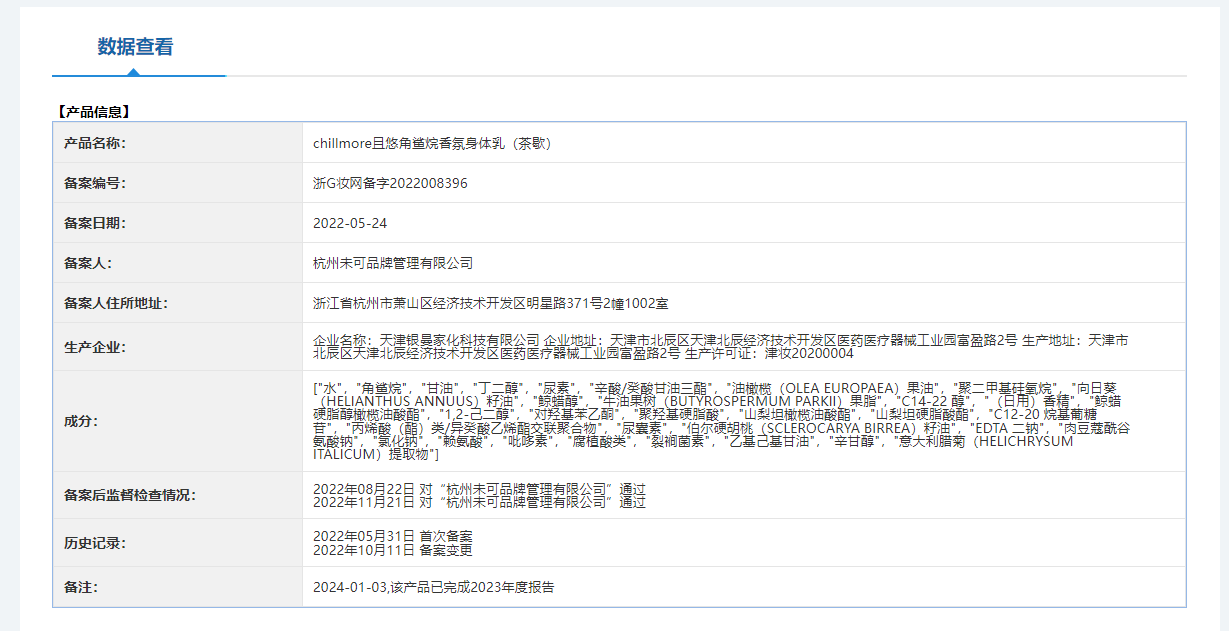Image resolution: width=1229 pixels, height=631 pixels.
Task: Click the 产品名称 label cell
Action: (x=178, y=143)
